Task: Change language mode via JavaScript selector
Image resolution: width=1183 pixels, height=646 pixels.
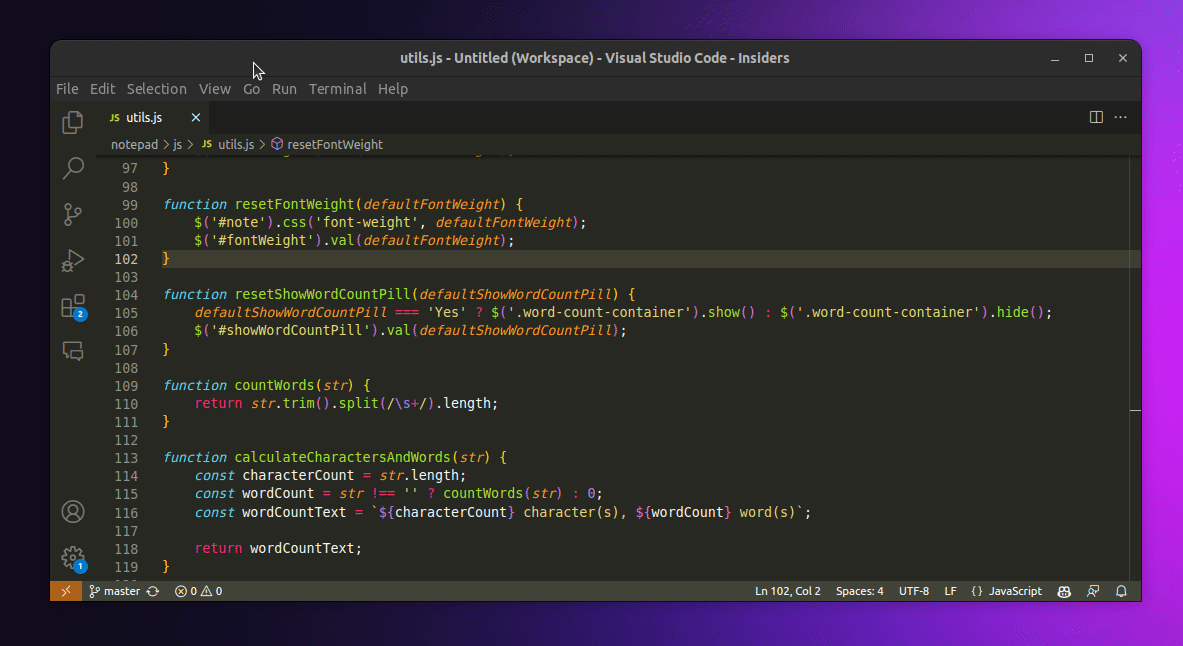Action: tap(1012, 591)
